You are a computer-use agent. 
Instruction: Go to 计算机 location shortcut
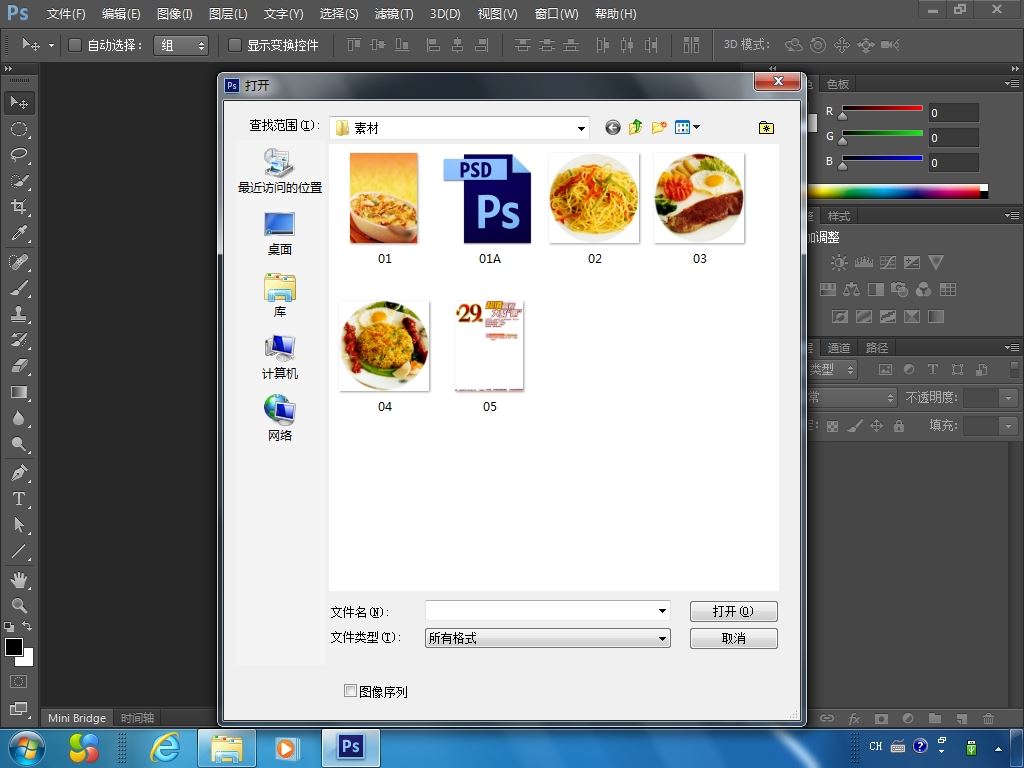click(x=280, y=357)
